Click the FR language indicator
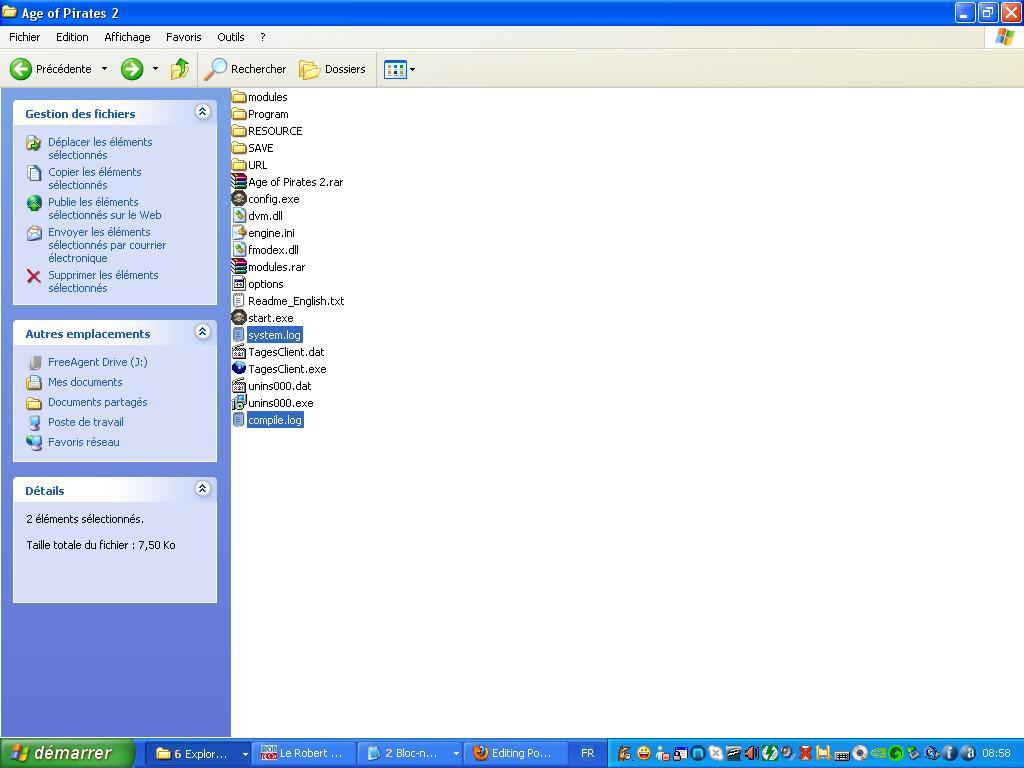 tap(587, 753)
